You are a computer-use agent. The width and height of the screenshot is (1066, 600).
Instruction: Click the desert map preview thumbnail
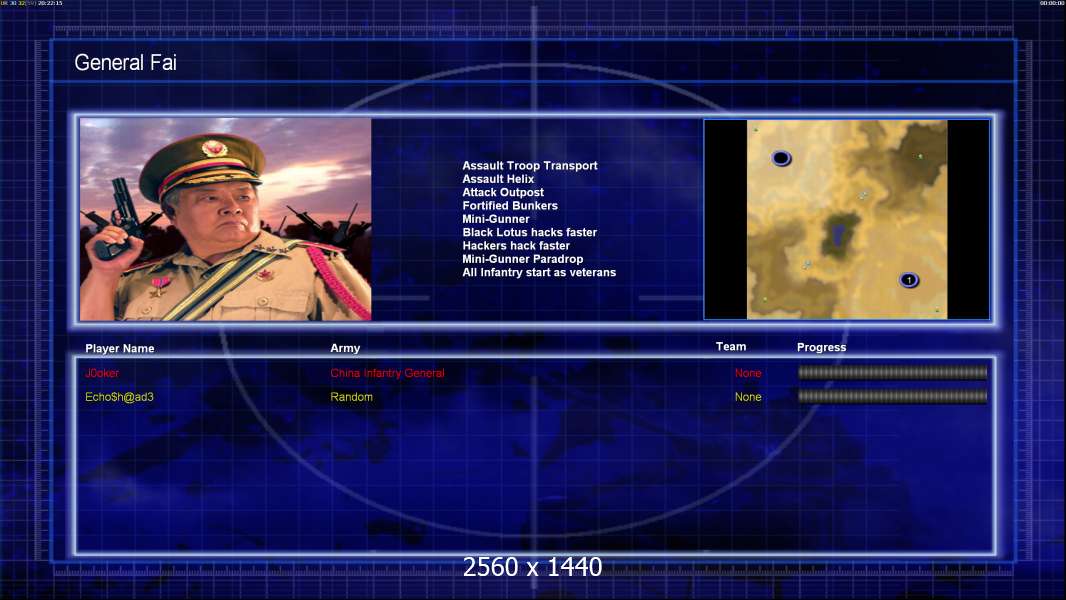pos(846,219)
